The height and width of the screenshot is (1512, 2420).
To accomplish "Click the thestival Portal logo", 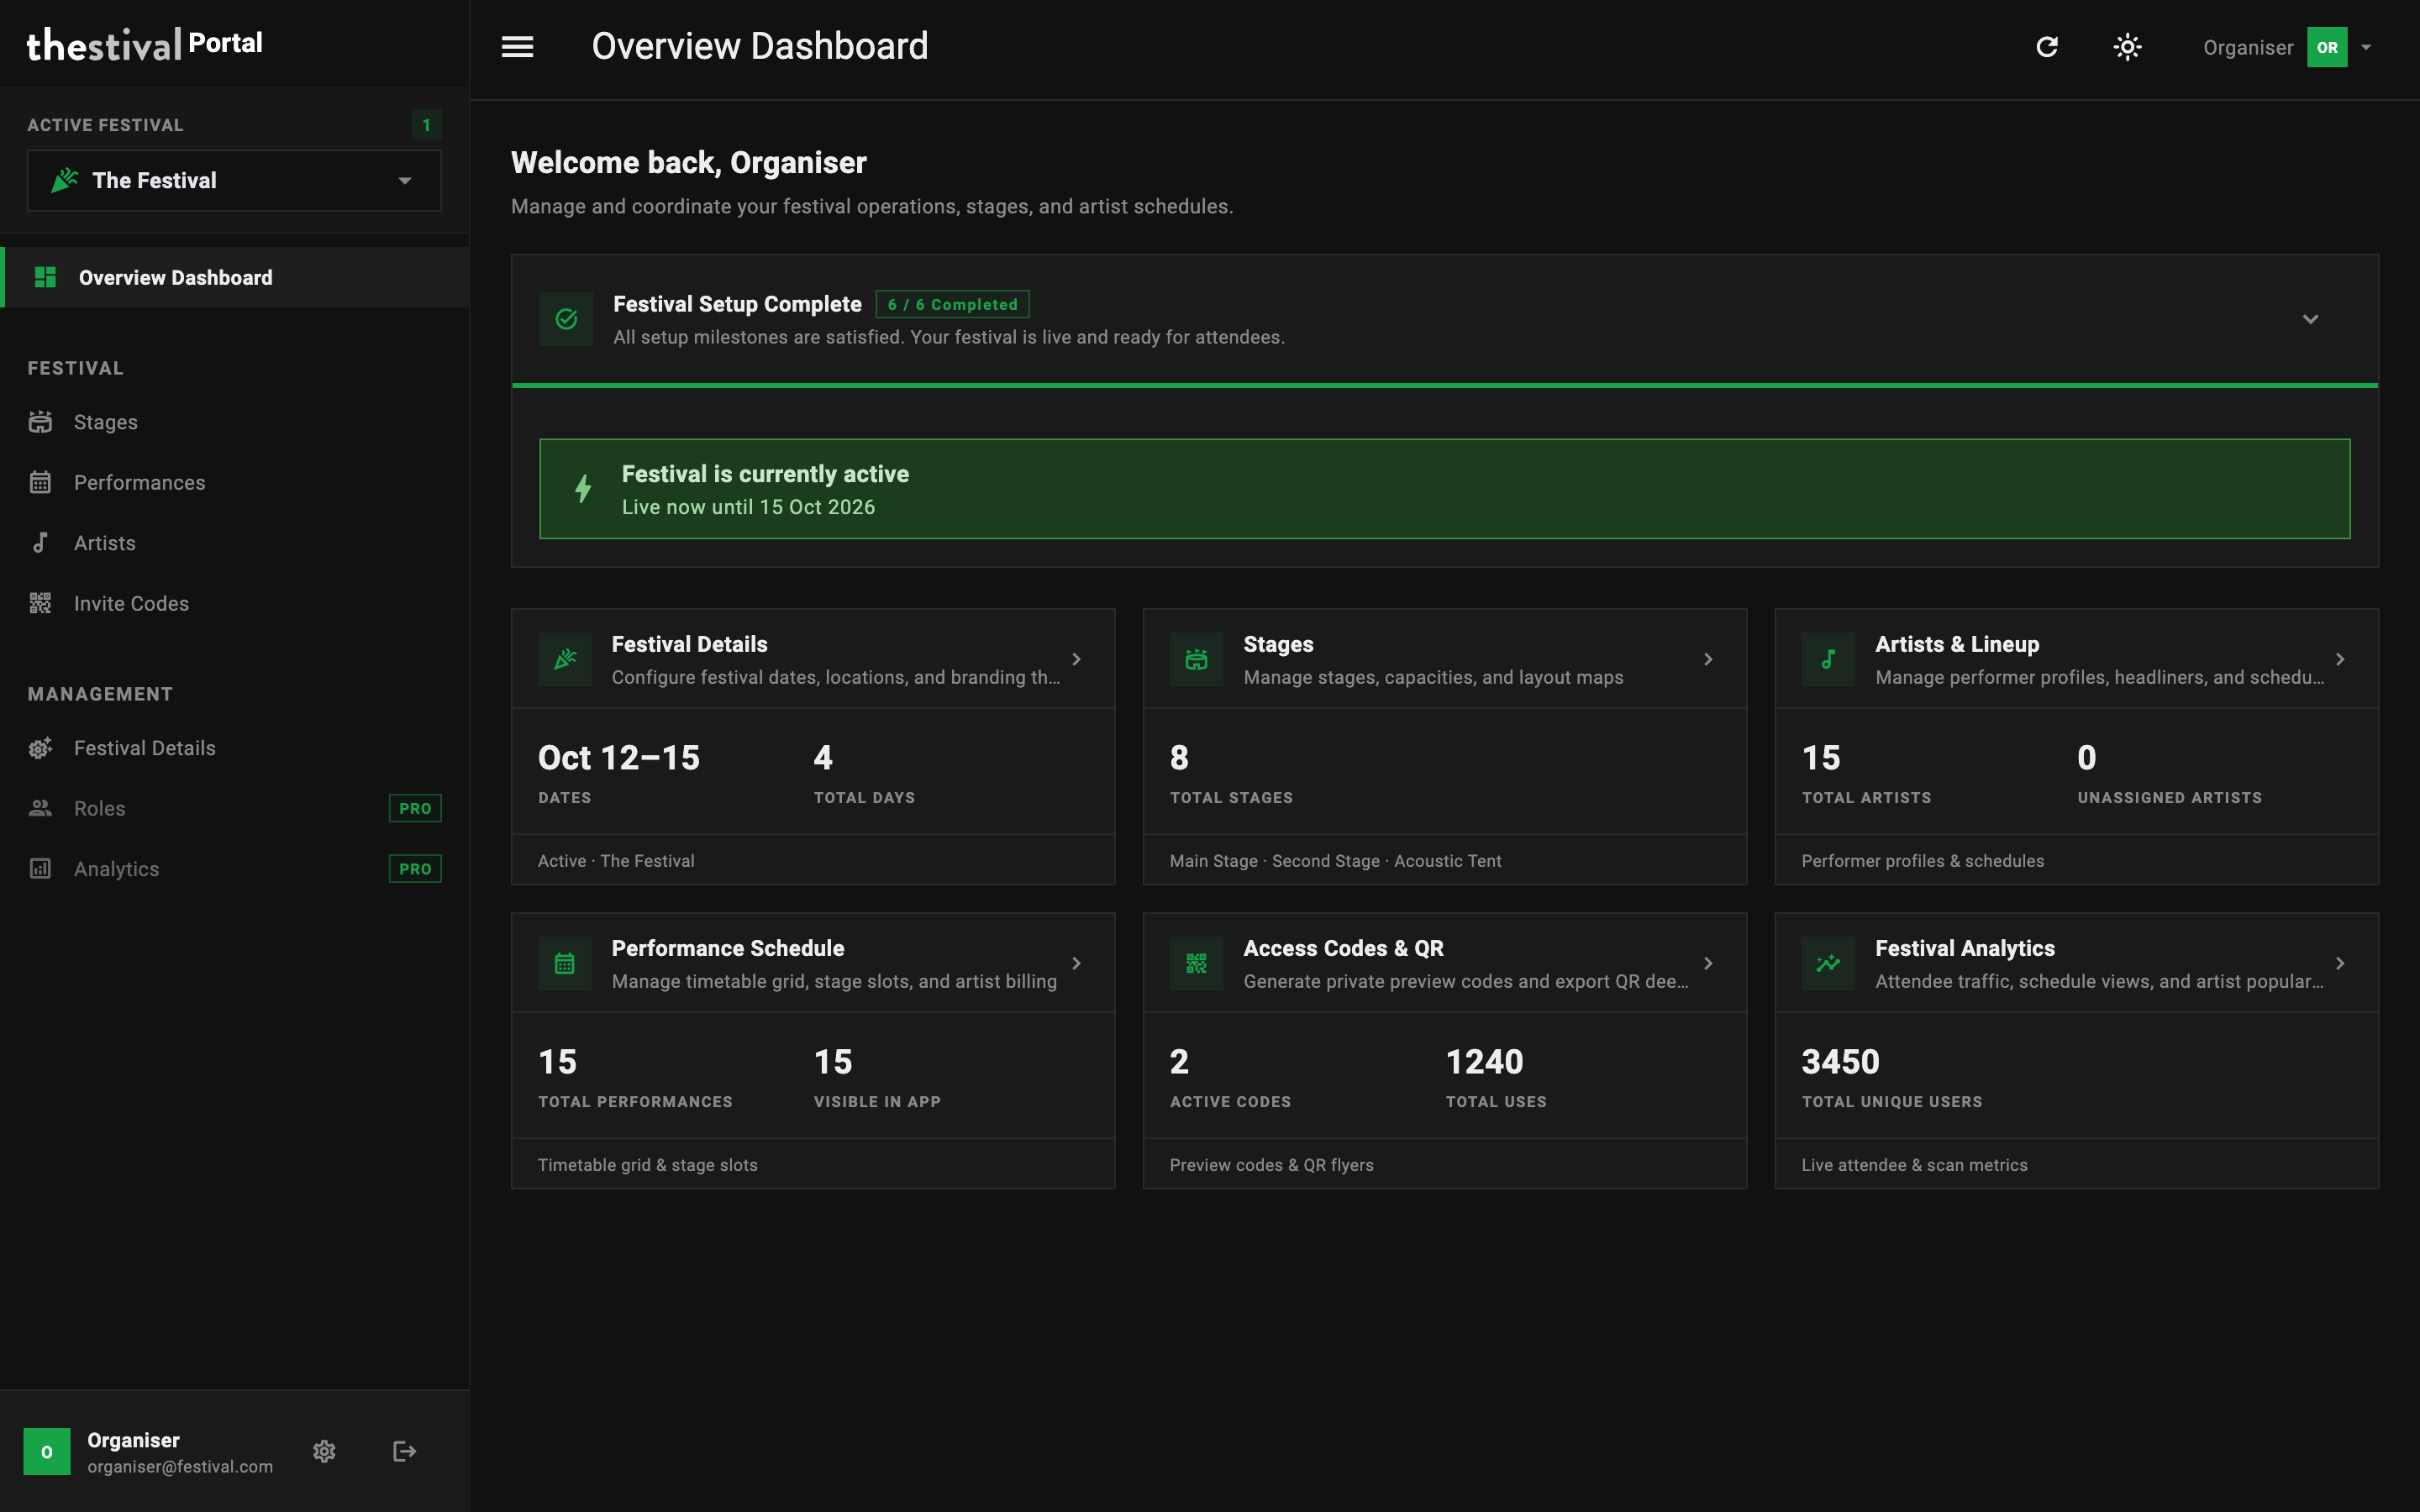I will click(x=145, y=44).
